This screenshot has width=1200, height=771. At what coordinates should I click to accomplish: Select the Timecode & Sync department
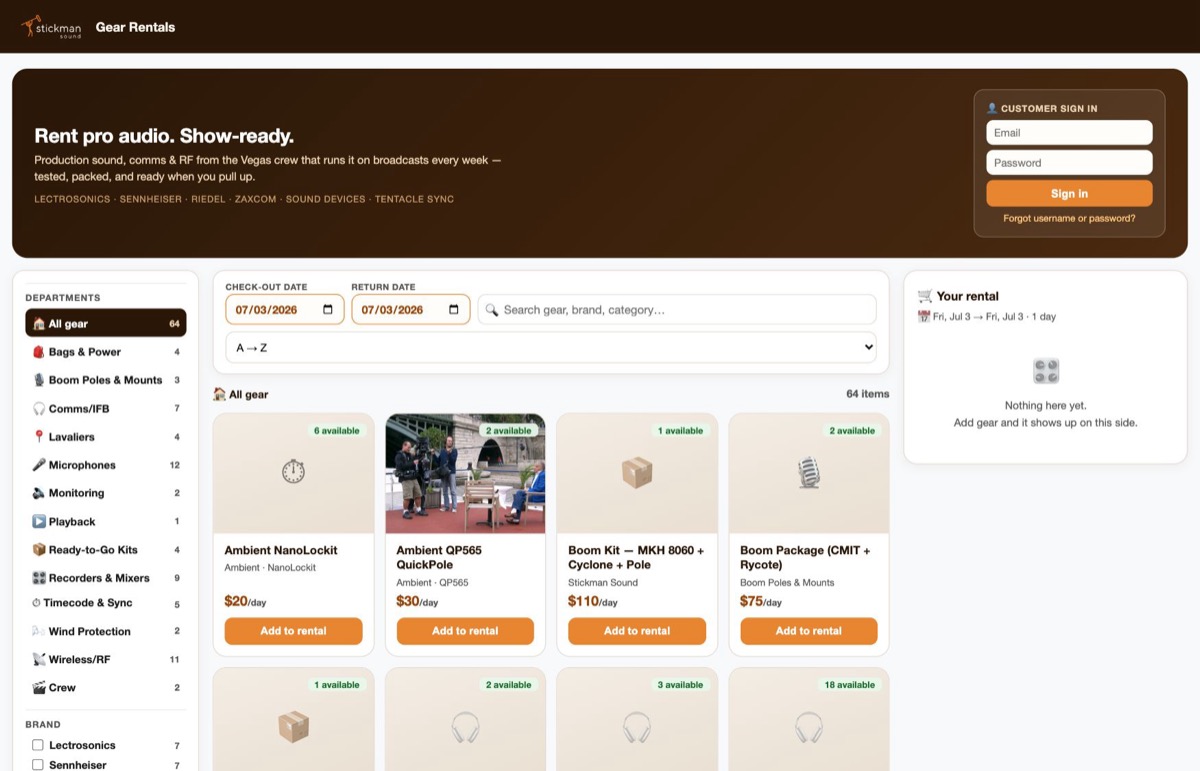tap(106, 603)
